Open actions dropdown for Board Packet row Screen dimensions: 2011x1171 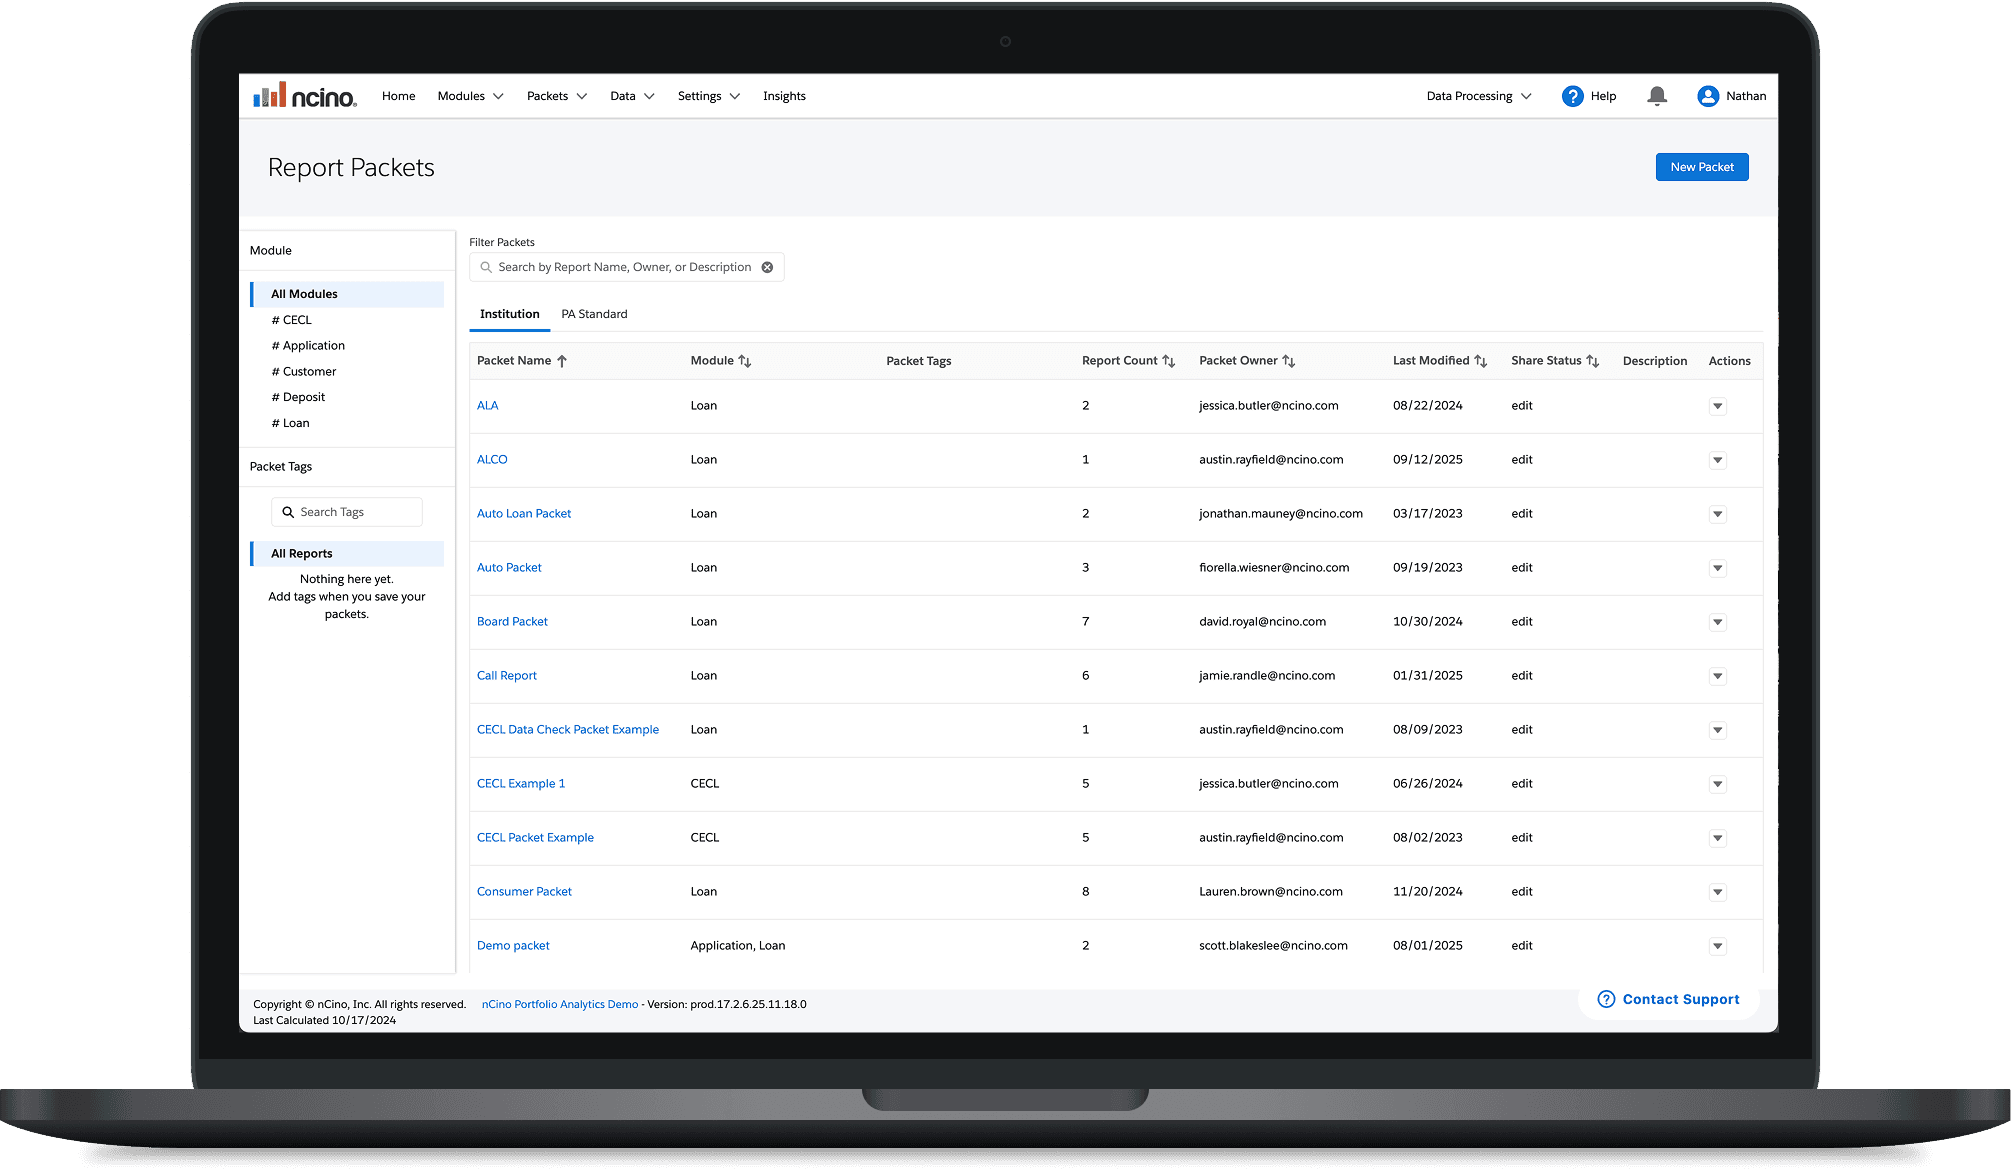(1717, 622)
